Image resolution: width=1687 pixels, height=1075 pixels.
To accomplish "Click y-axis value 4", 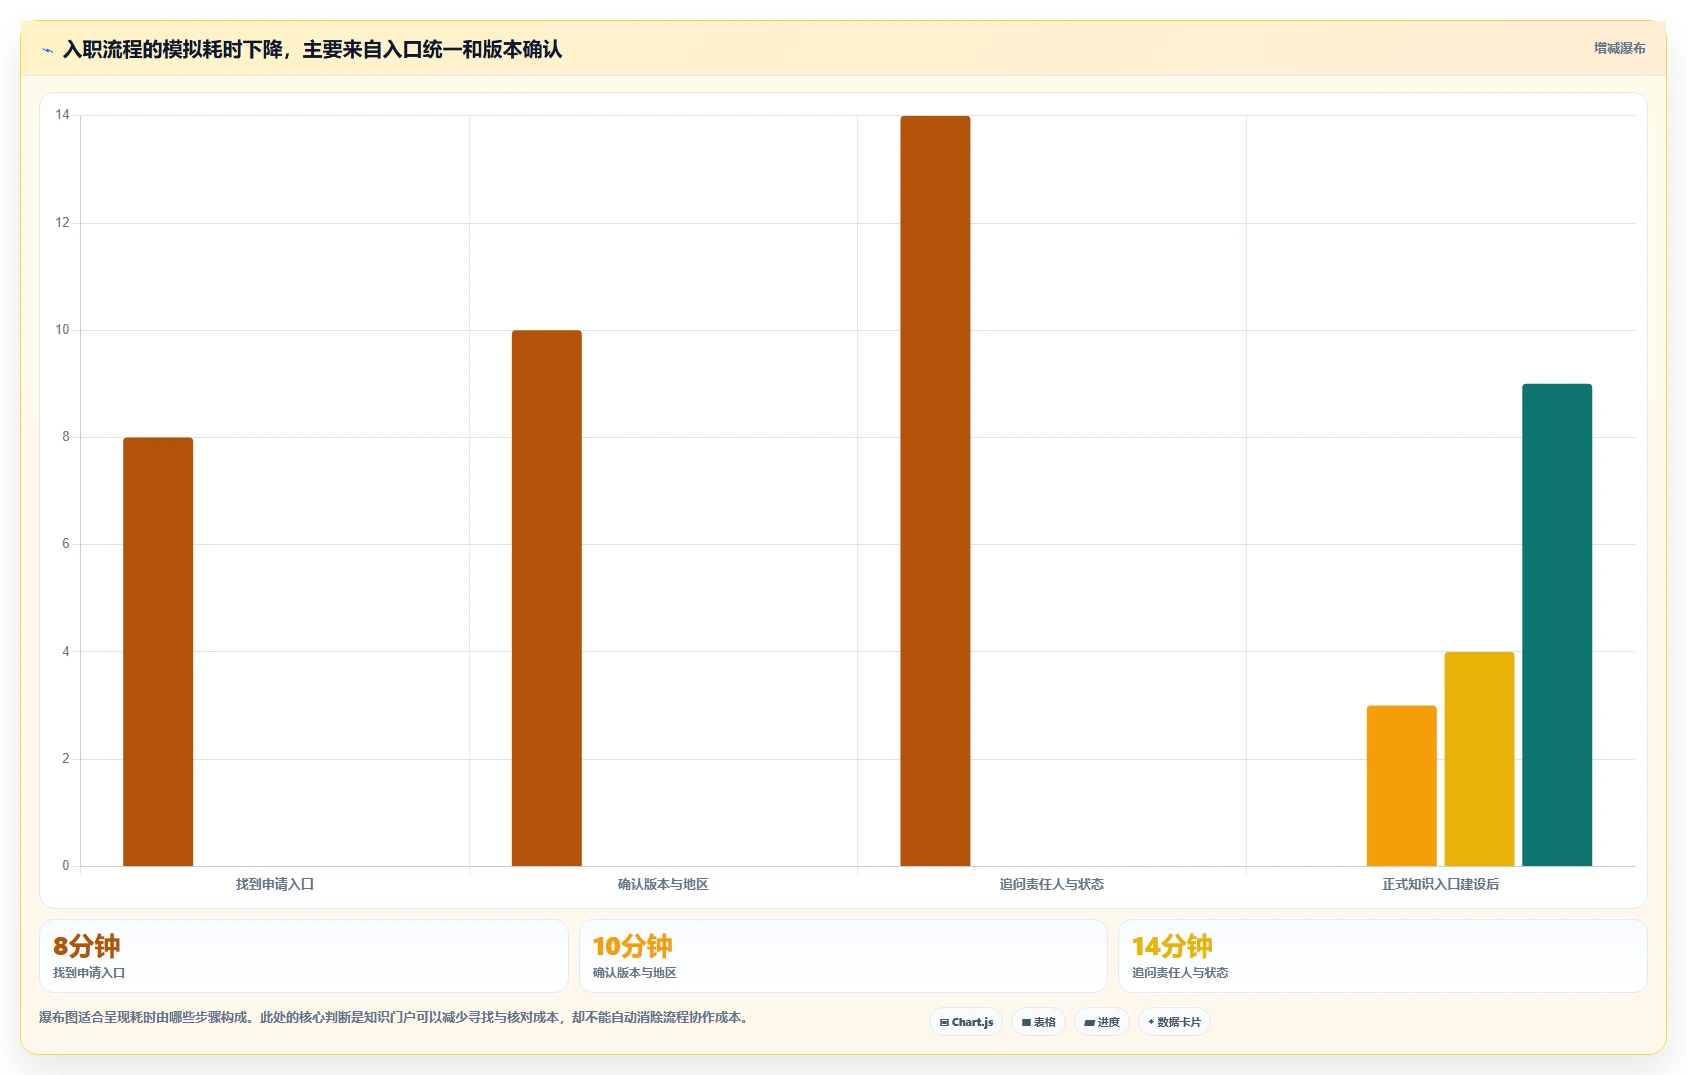I will [x=66, y=651].
